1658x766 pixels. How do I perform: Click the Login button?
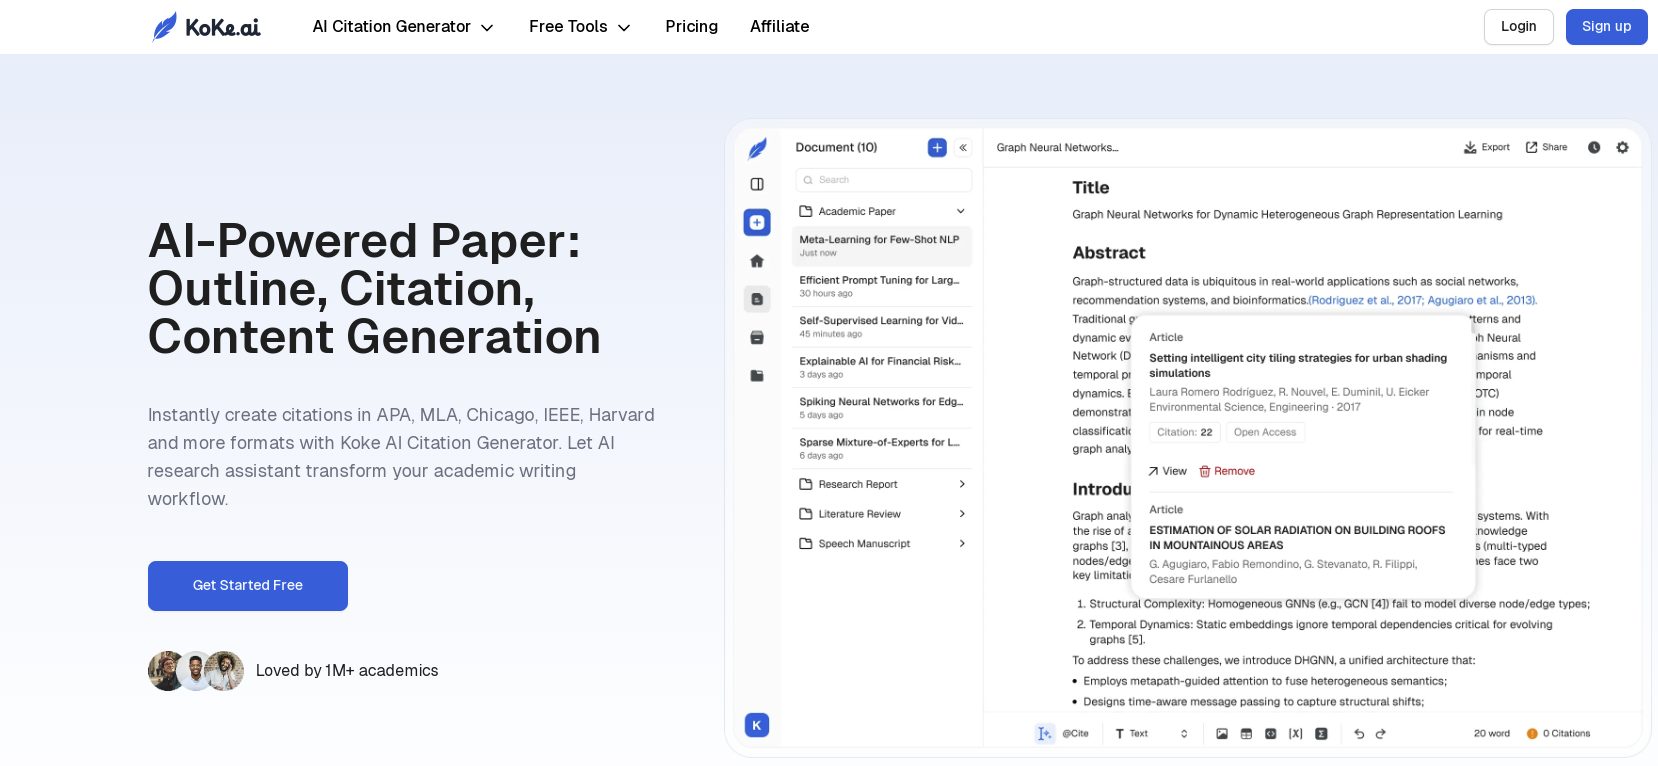1518,27
